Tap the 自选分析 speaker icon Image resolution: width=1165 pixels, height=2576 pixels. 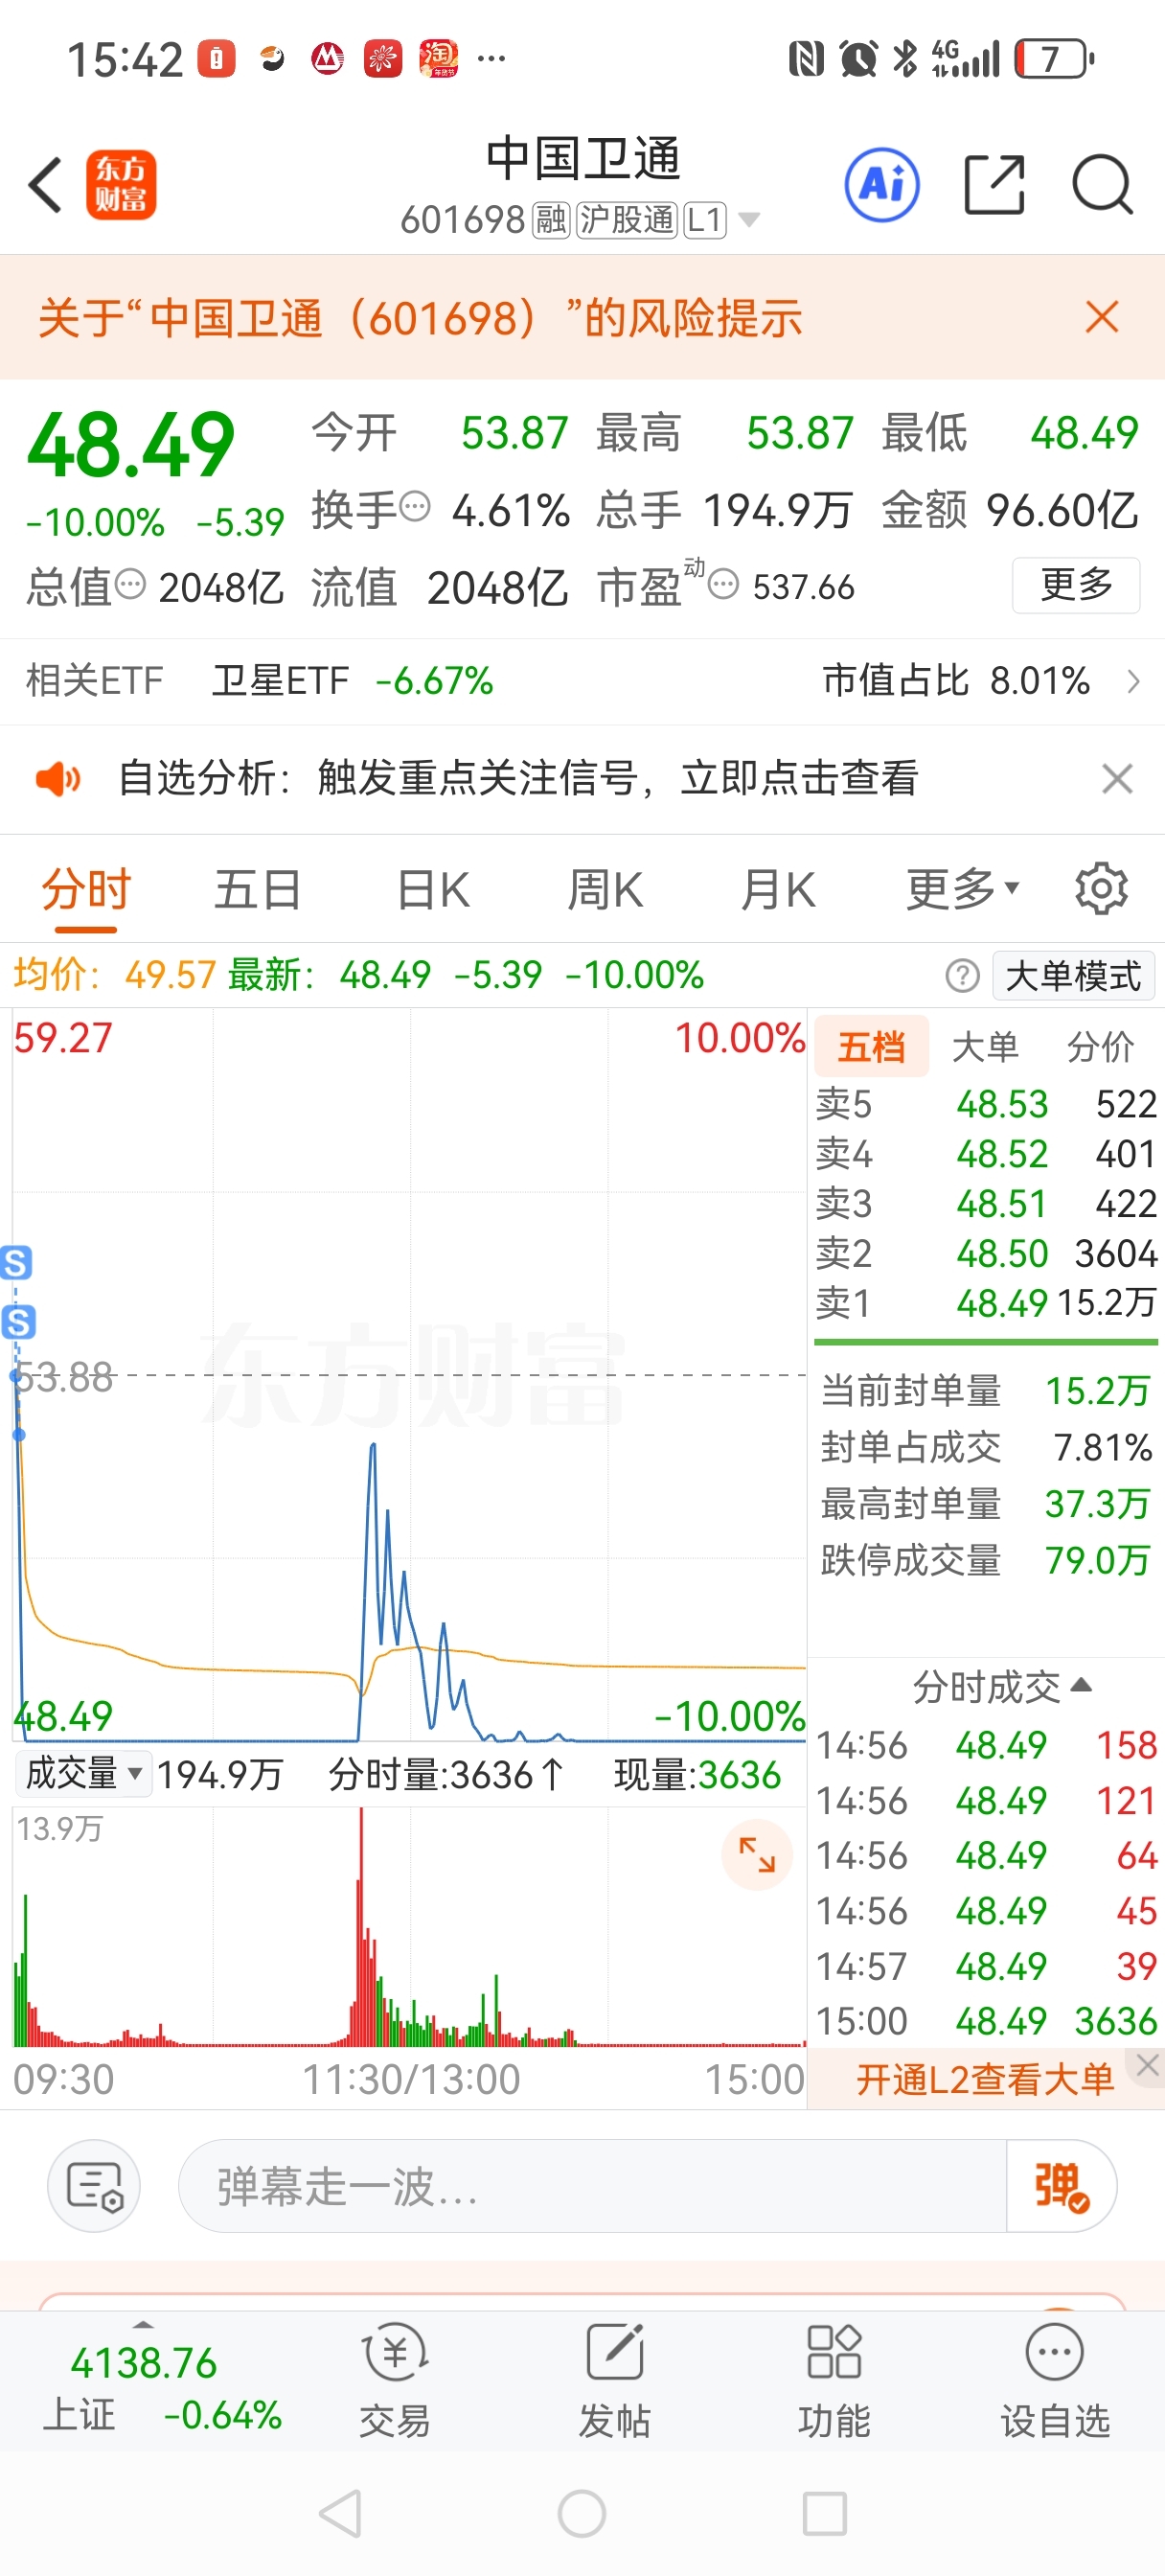[58, 778]
